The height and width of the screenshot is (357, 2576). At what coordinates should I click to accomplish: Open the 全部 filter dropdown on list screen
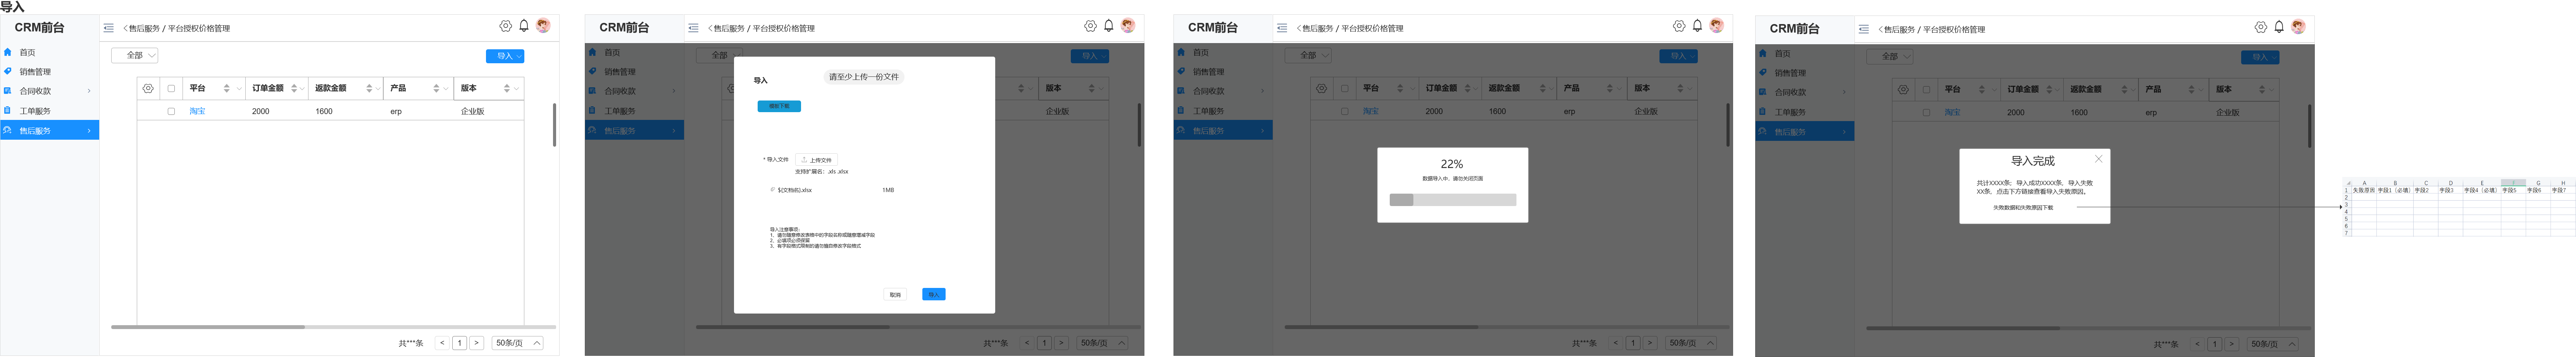point(135,56)
